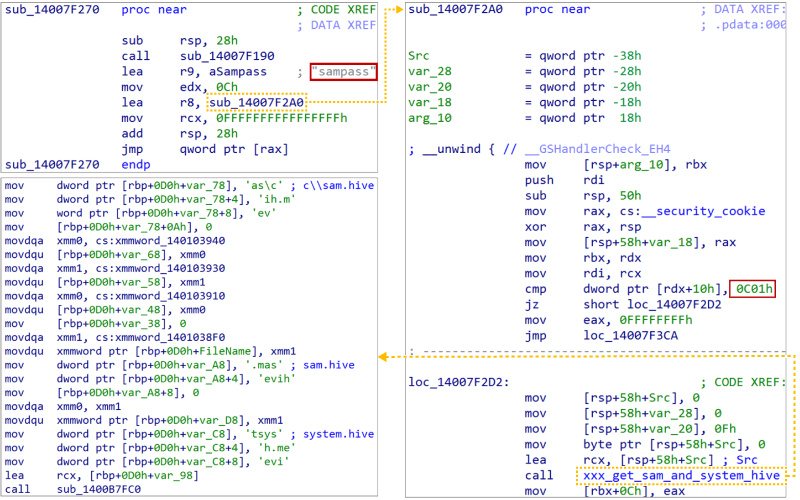
Task: Click the 'tsys' string constant
Action: (263, 434)
